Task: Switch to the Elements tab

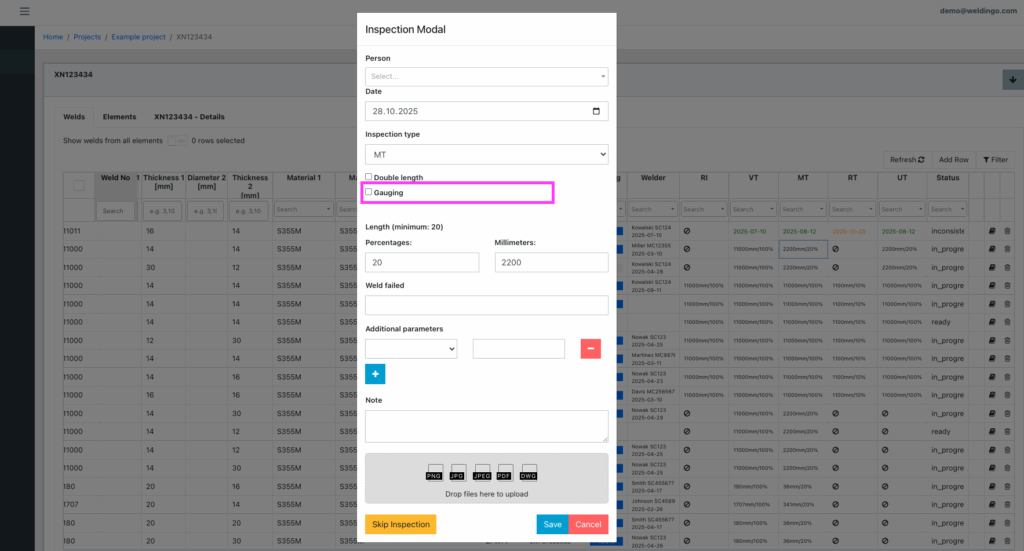Action: (119, 117)
